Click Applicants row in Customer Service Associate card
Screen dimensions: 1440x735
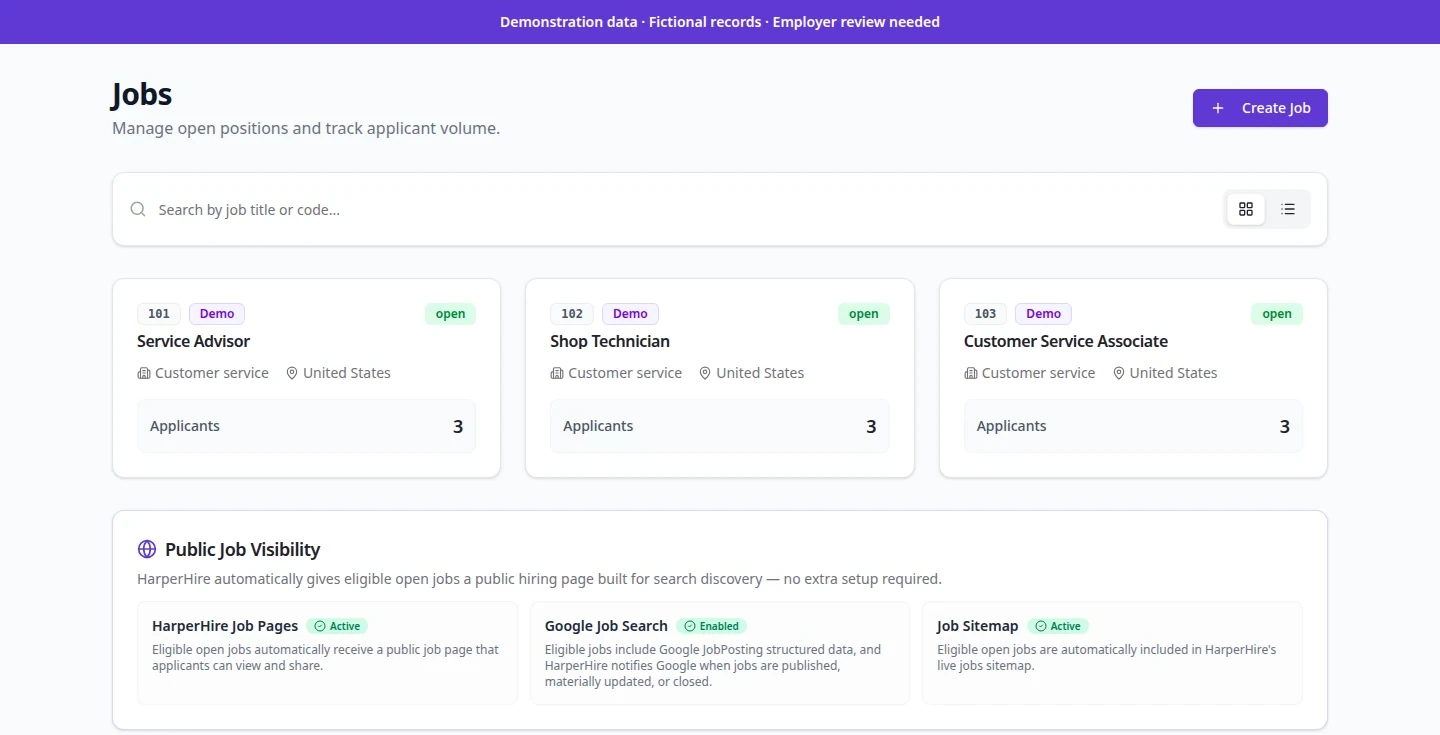[1133, 426]
